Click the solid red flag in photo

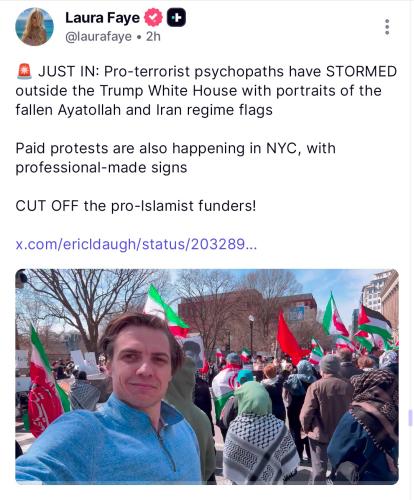tap(291, 338)
